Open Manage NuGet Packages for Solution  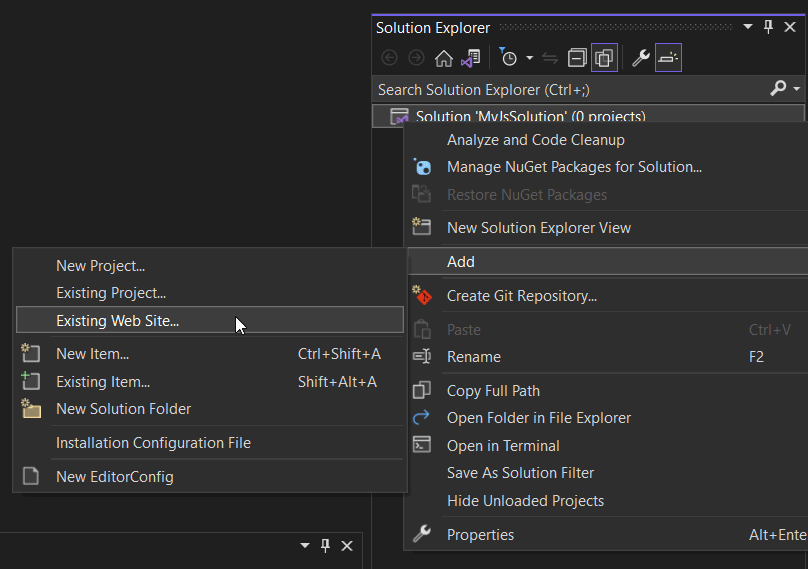tap(574, 167)
